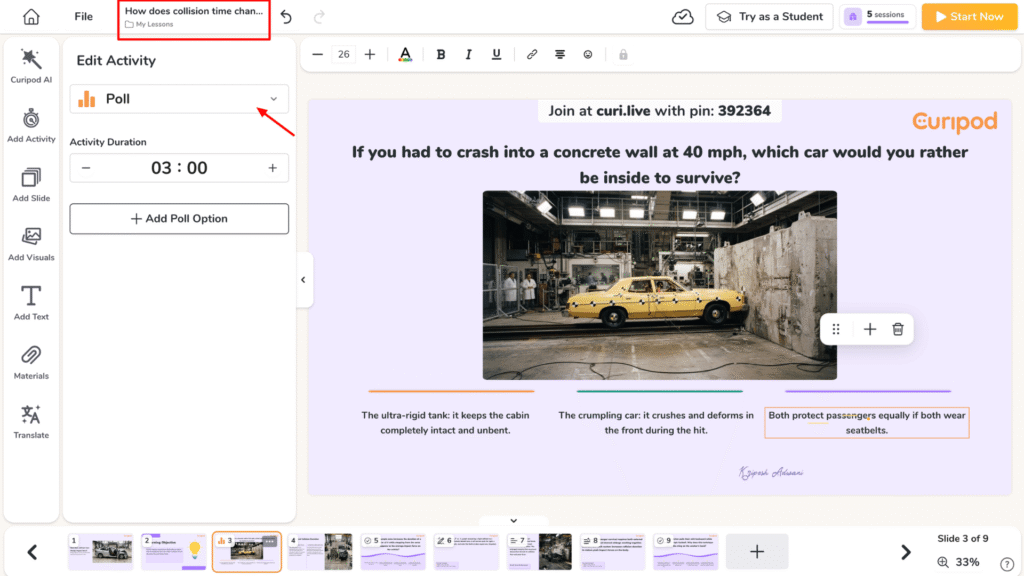Open slide 8 thumbnail

tap(613, 552)
